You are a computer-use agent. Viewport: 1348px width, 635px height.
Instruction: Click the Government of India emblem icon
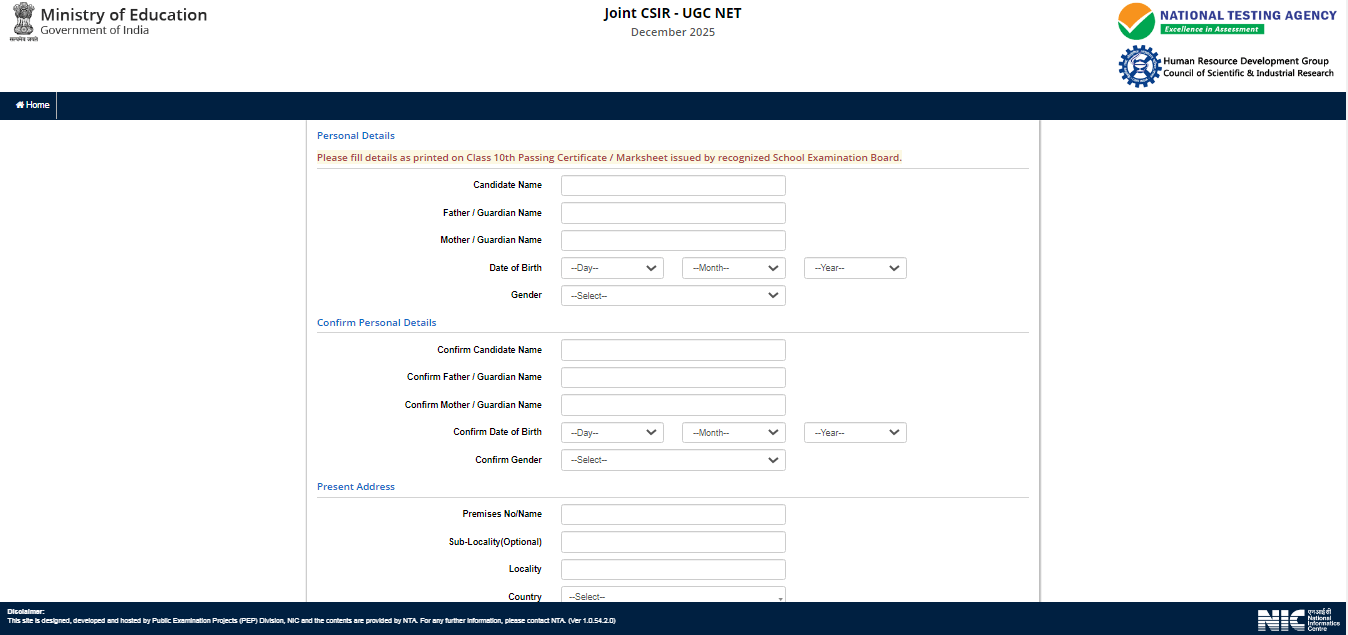(23, 21)
